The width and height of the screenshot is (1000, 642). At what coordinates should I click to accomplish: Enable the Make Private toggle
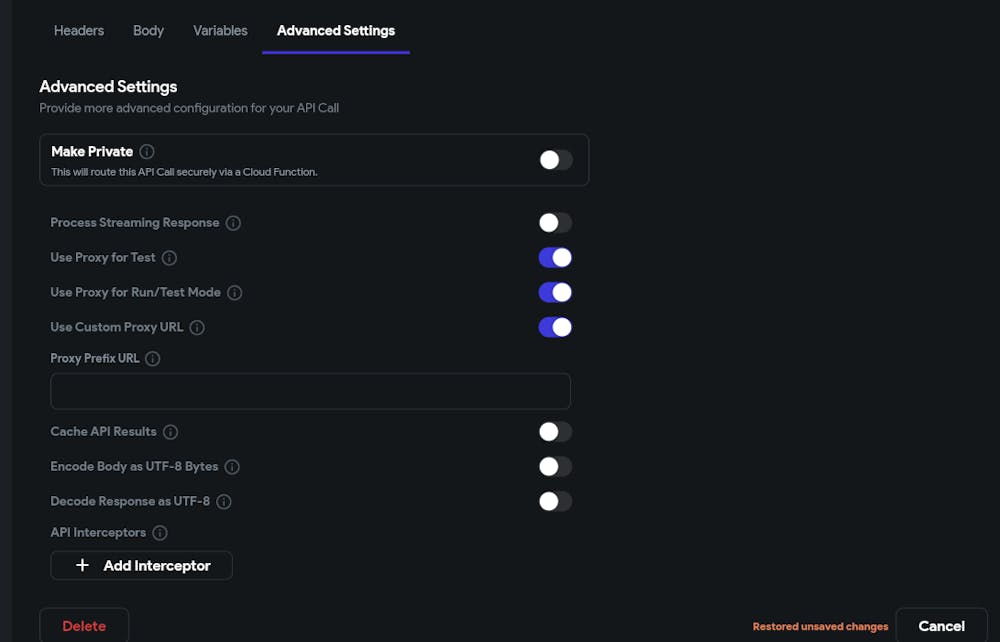555,160
